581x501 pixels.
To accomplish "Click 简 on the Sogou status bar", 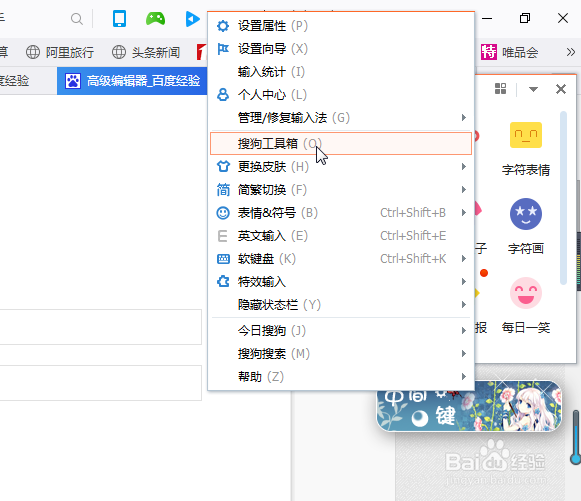I will [x=418, y=396].
